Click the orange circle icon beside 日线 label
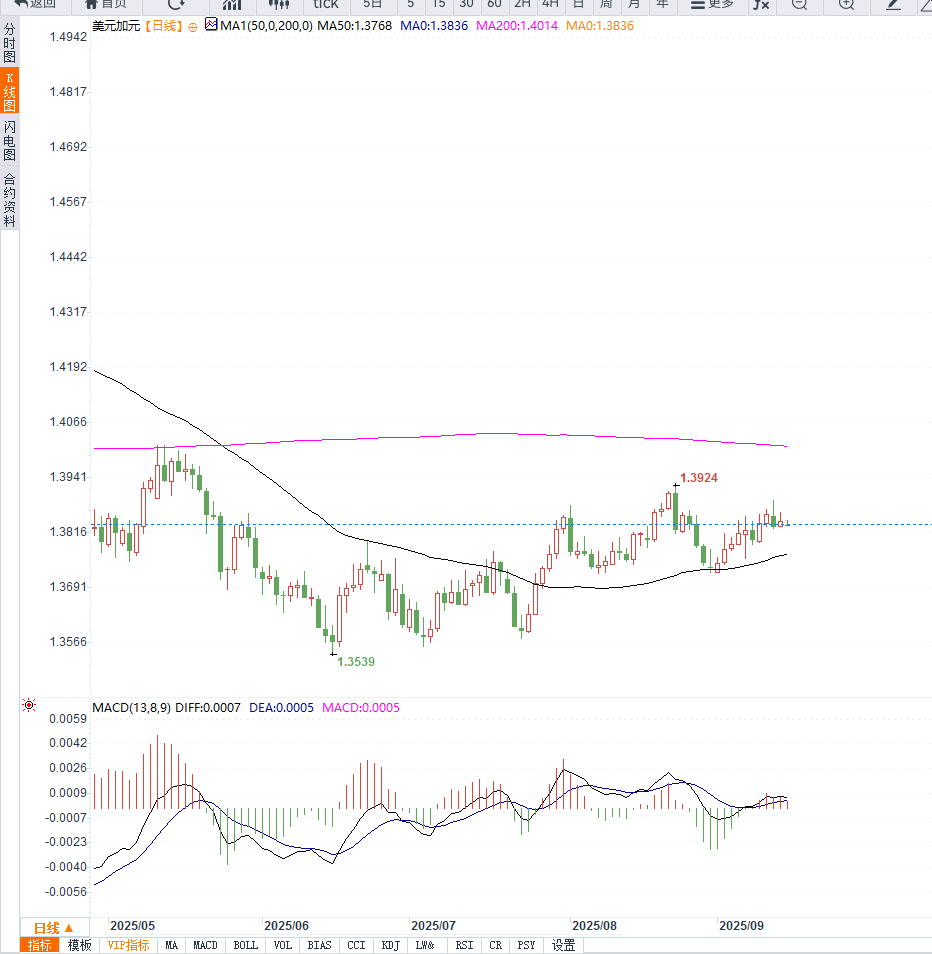The height and width of the screenshot is (954, 932). point(193,27)
